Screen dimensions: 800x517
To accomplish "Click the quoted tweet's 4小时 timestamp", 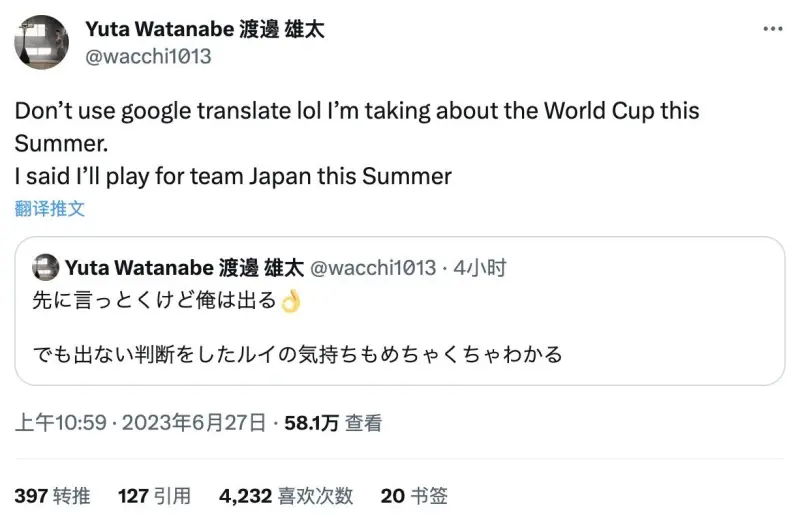I will point(480,268).
